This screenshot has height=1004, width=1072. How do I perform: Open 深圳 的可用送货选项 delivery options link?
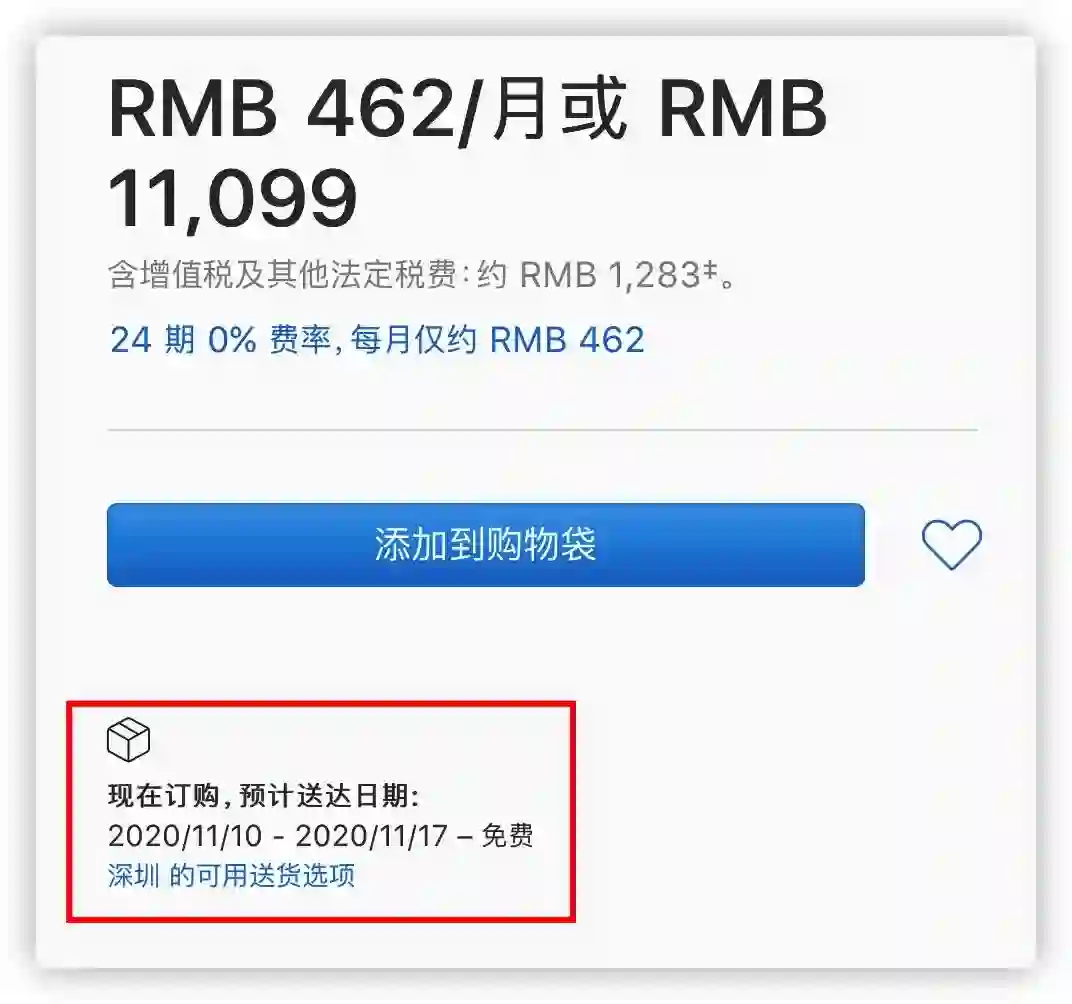[x=231, y=875]
